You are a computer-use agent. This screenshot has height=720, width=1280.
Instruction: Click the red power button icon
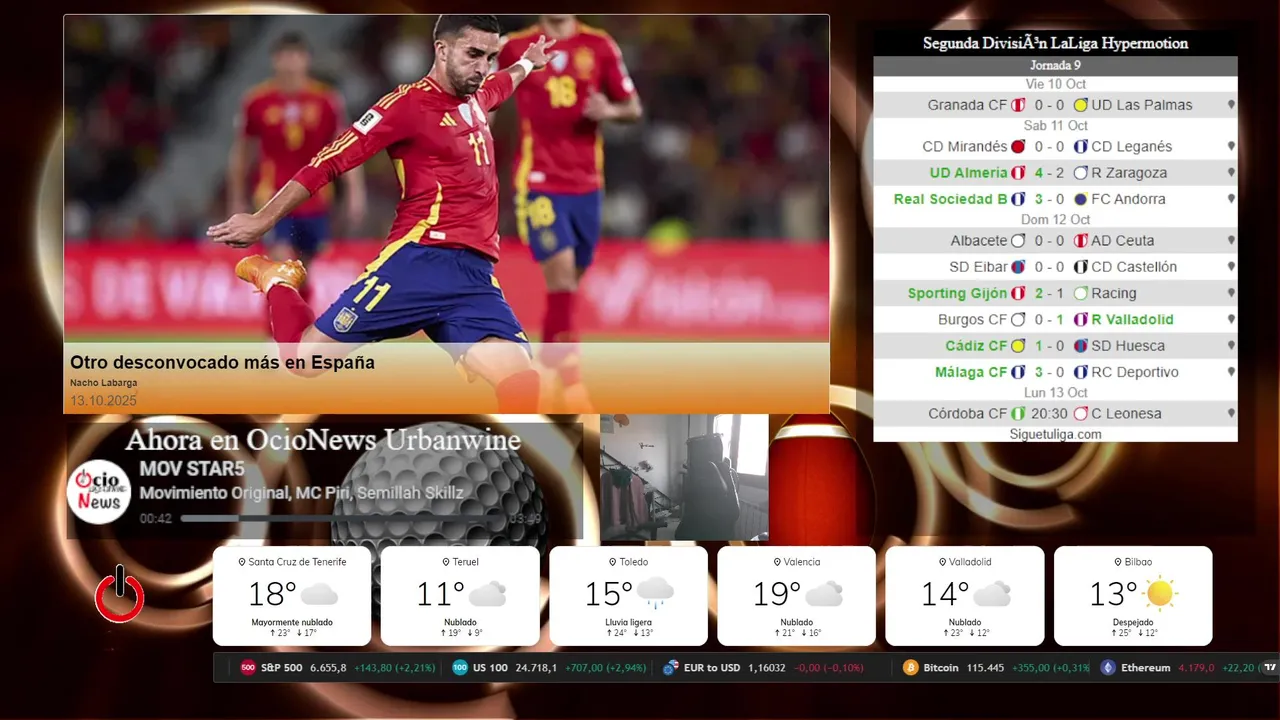pyautogui.click(x=119, y=594)
